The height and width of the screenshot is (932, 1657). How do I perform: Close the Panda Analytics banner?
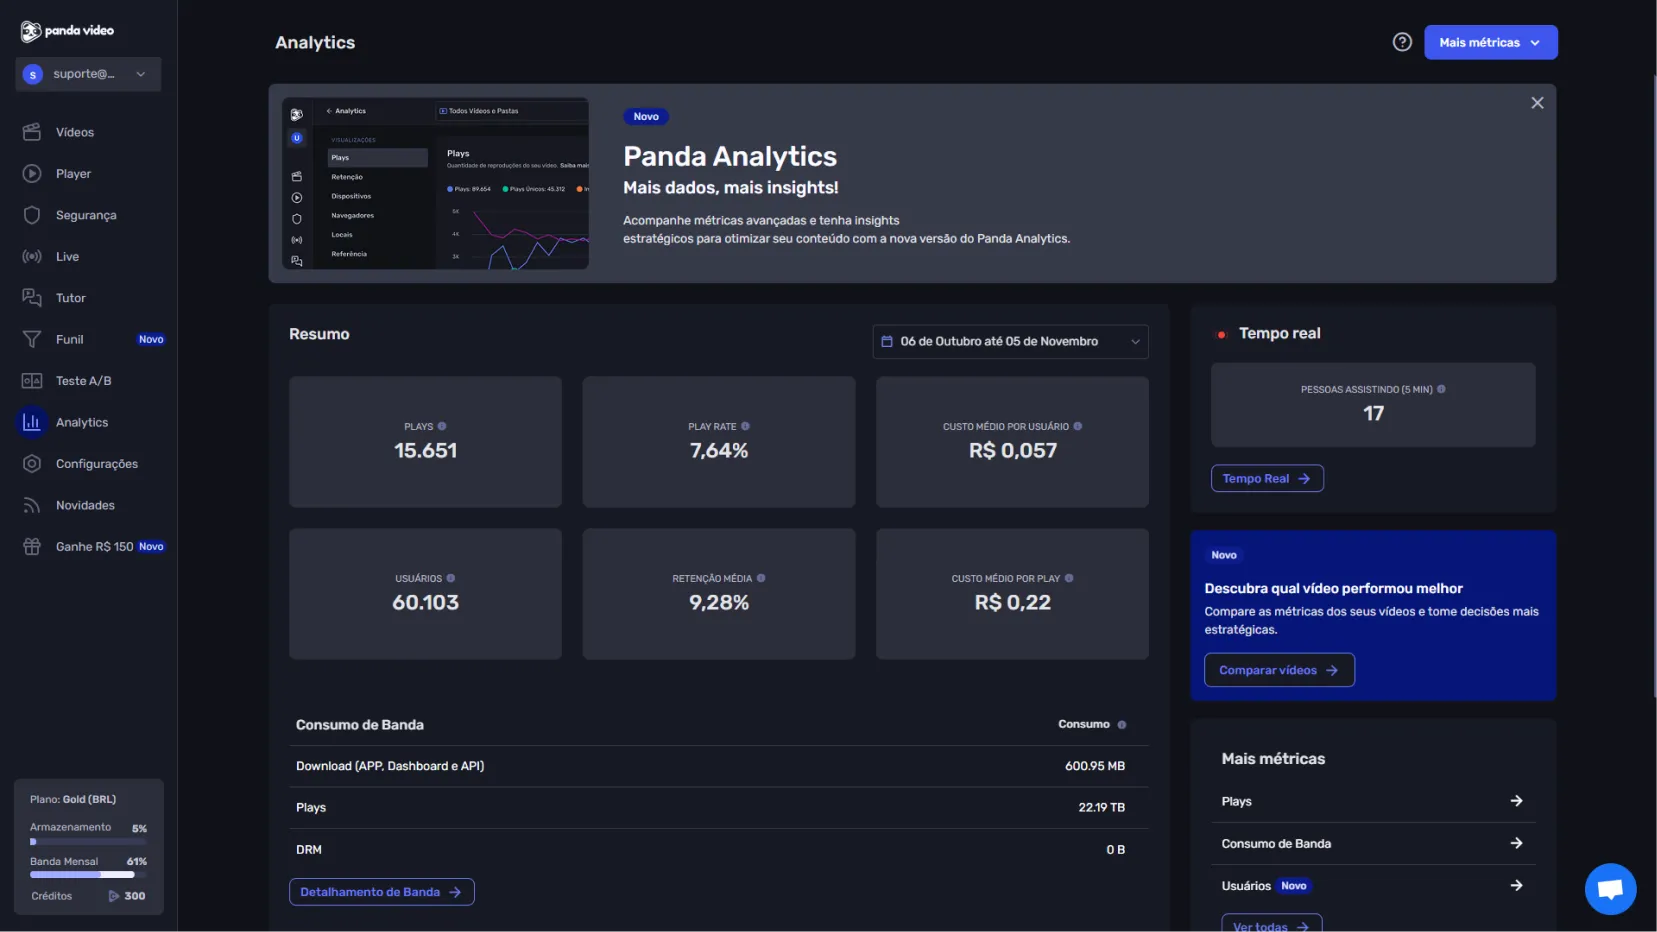(x=1537, y=103)
